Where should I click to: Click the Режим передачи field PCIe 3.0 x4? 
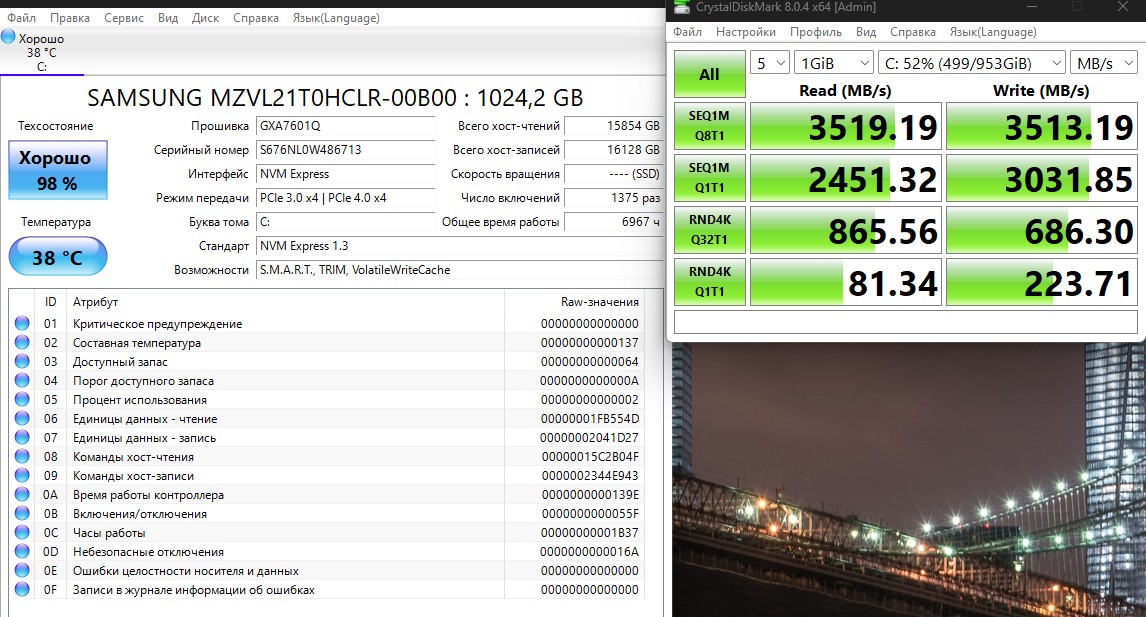[x=346, y=198]
